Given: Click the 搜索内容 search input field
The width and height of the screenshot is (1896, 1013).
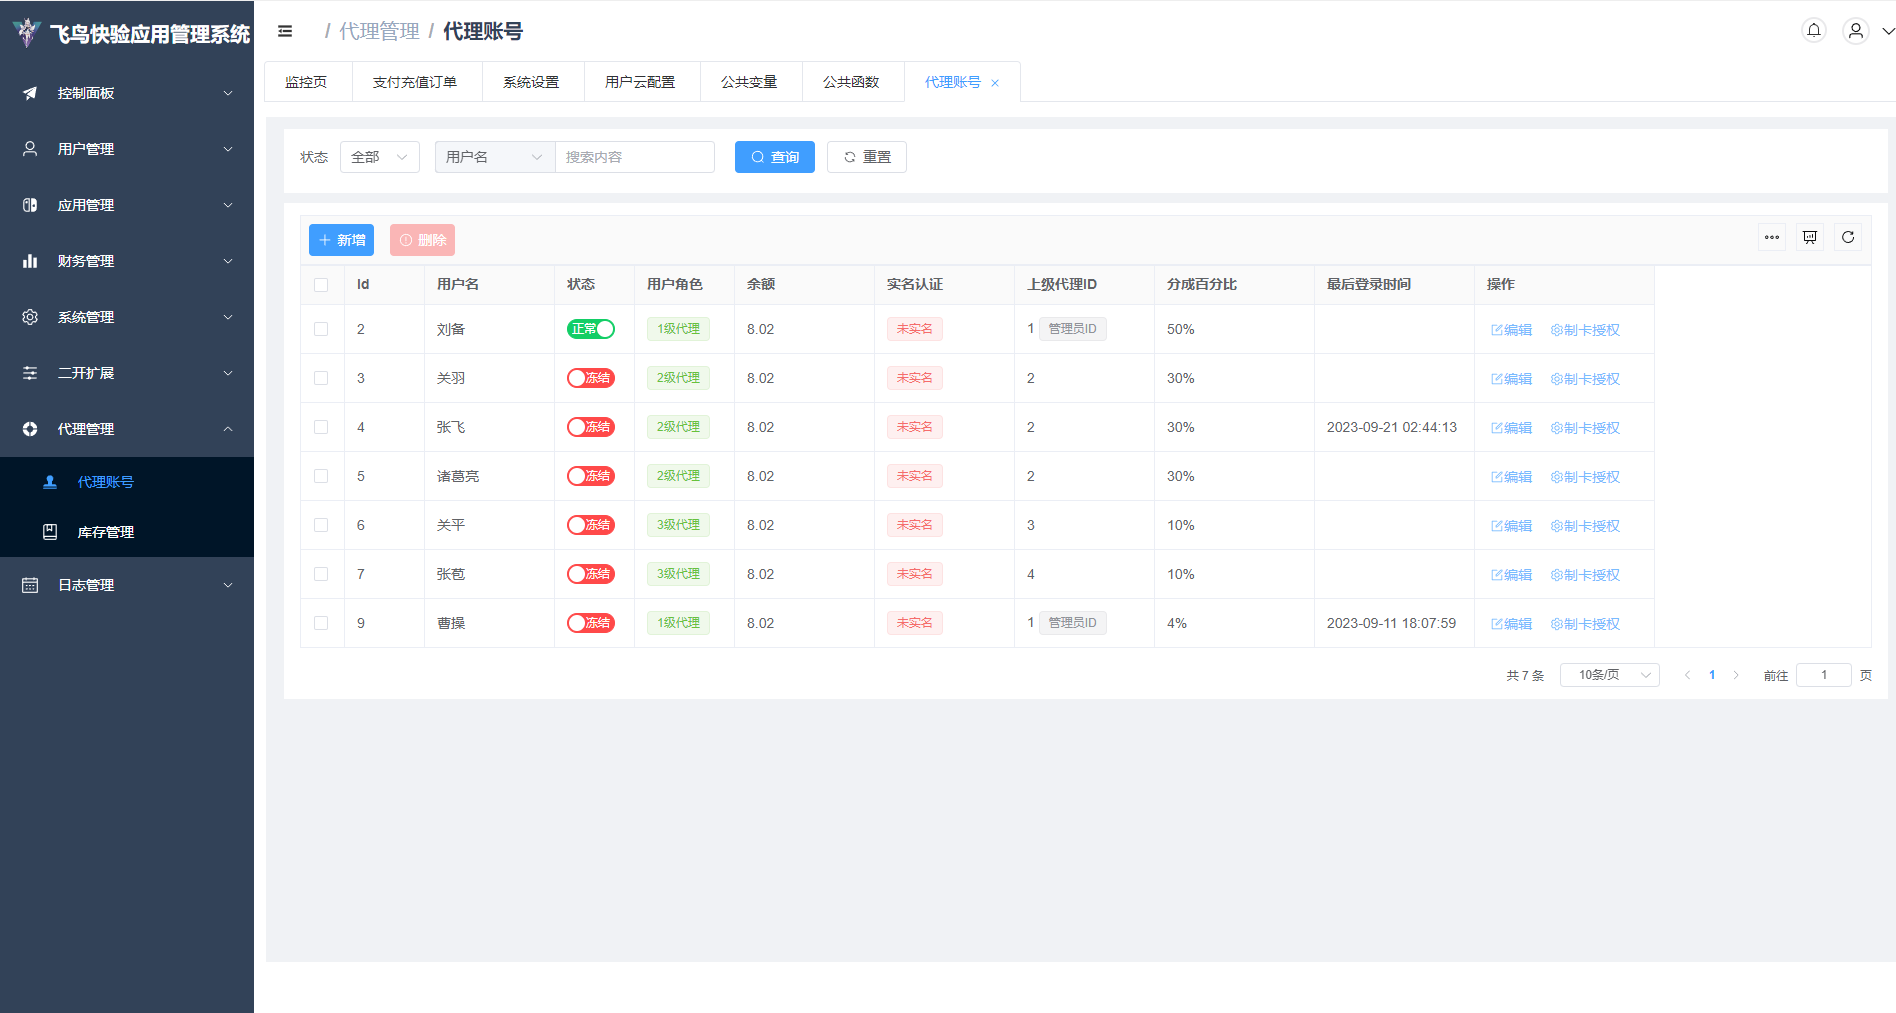Looking at the screenshot, I should coord(634,157).
